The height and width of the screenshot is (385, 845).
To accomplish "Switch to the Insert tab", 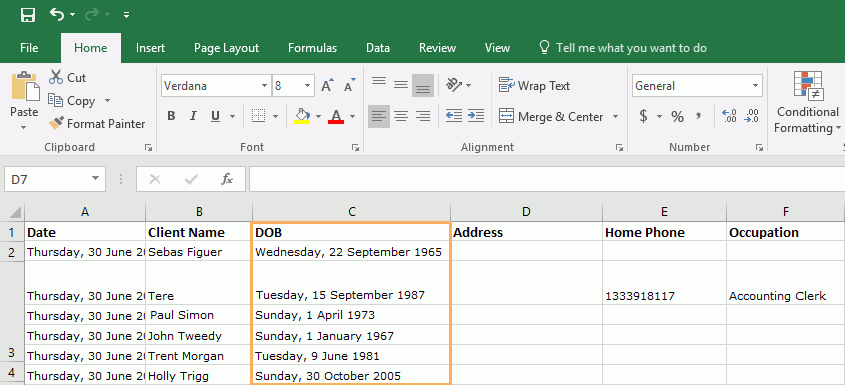I will coord(150,48).
